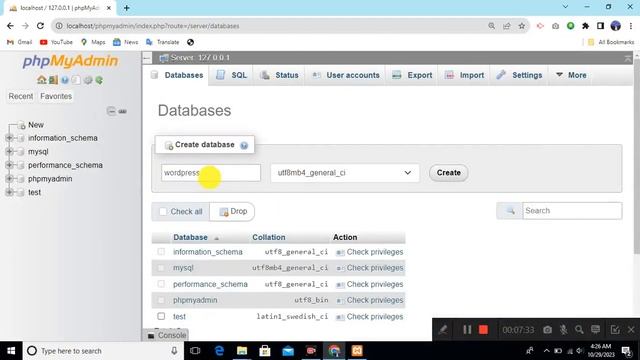
Task: Open recorder zoom magnifier icon
Action: [579, 329]
